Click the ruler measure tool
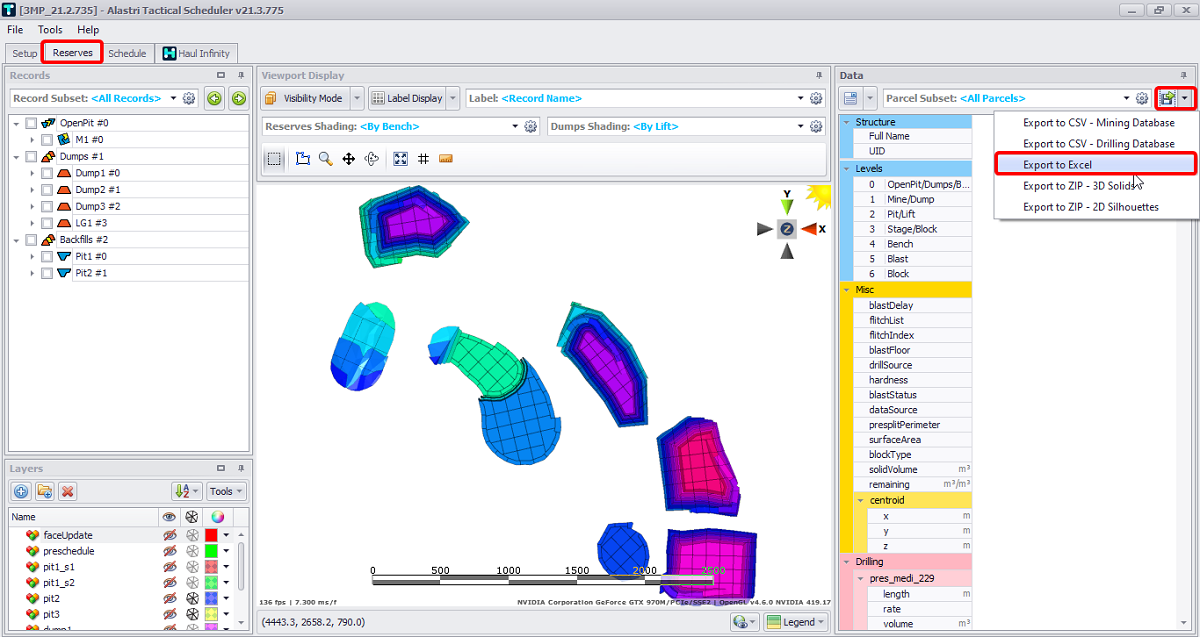This screenshot has width=1200, height=637. click(446, 159)
